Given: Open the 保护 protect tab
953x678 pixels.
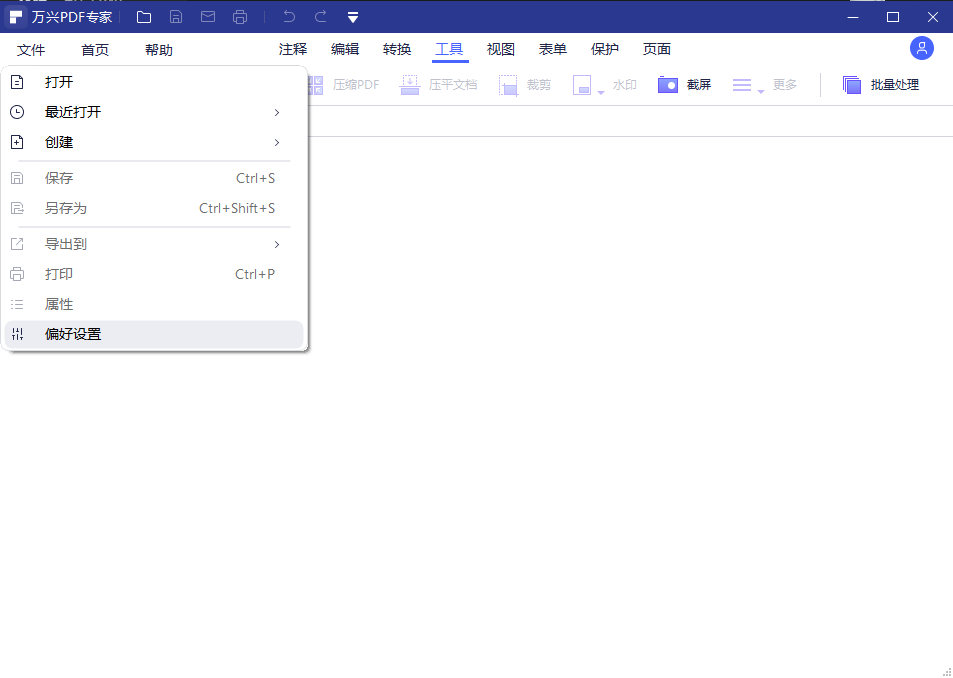Looking at the screenshot, I should [x=605, y=50].
